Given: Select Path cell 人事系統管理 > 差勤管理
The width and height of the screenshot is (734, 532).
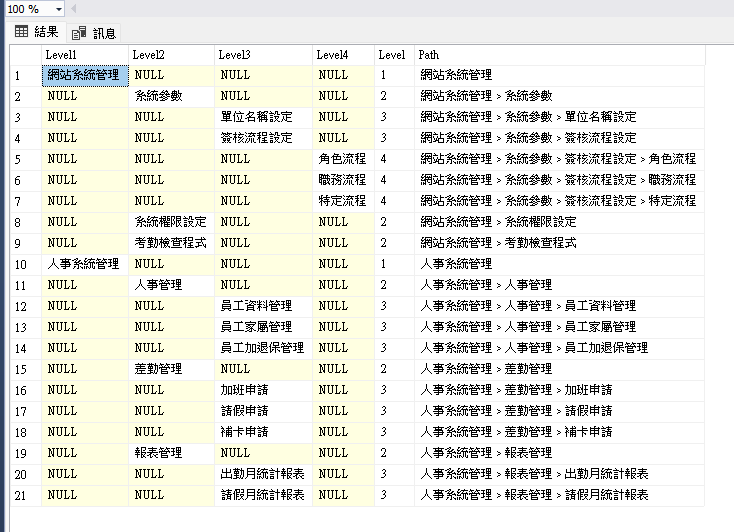Looking at the screenshot, I should pos(560,369).
